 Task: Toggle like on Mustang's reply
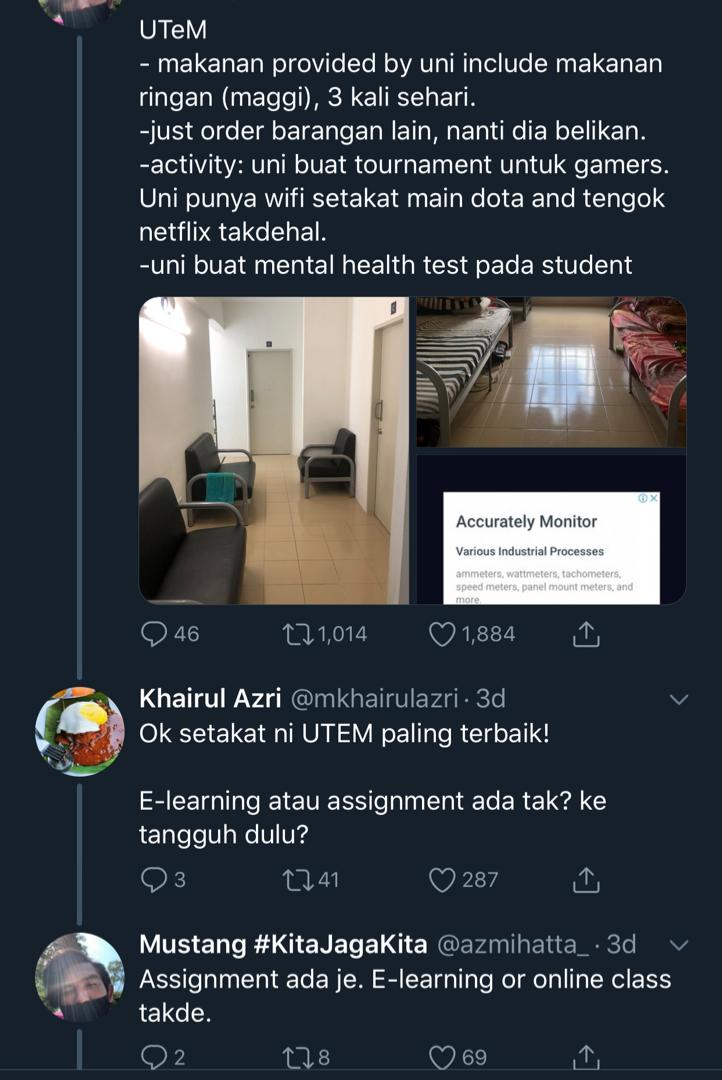tap(441, 1055)
